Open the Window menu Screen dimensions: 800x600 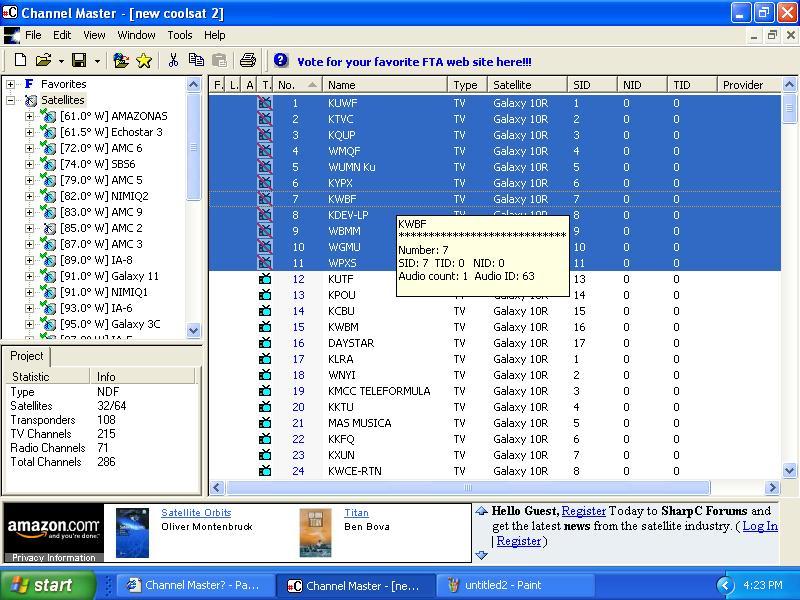136,35
